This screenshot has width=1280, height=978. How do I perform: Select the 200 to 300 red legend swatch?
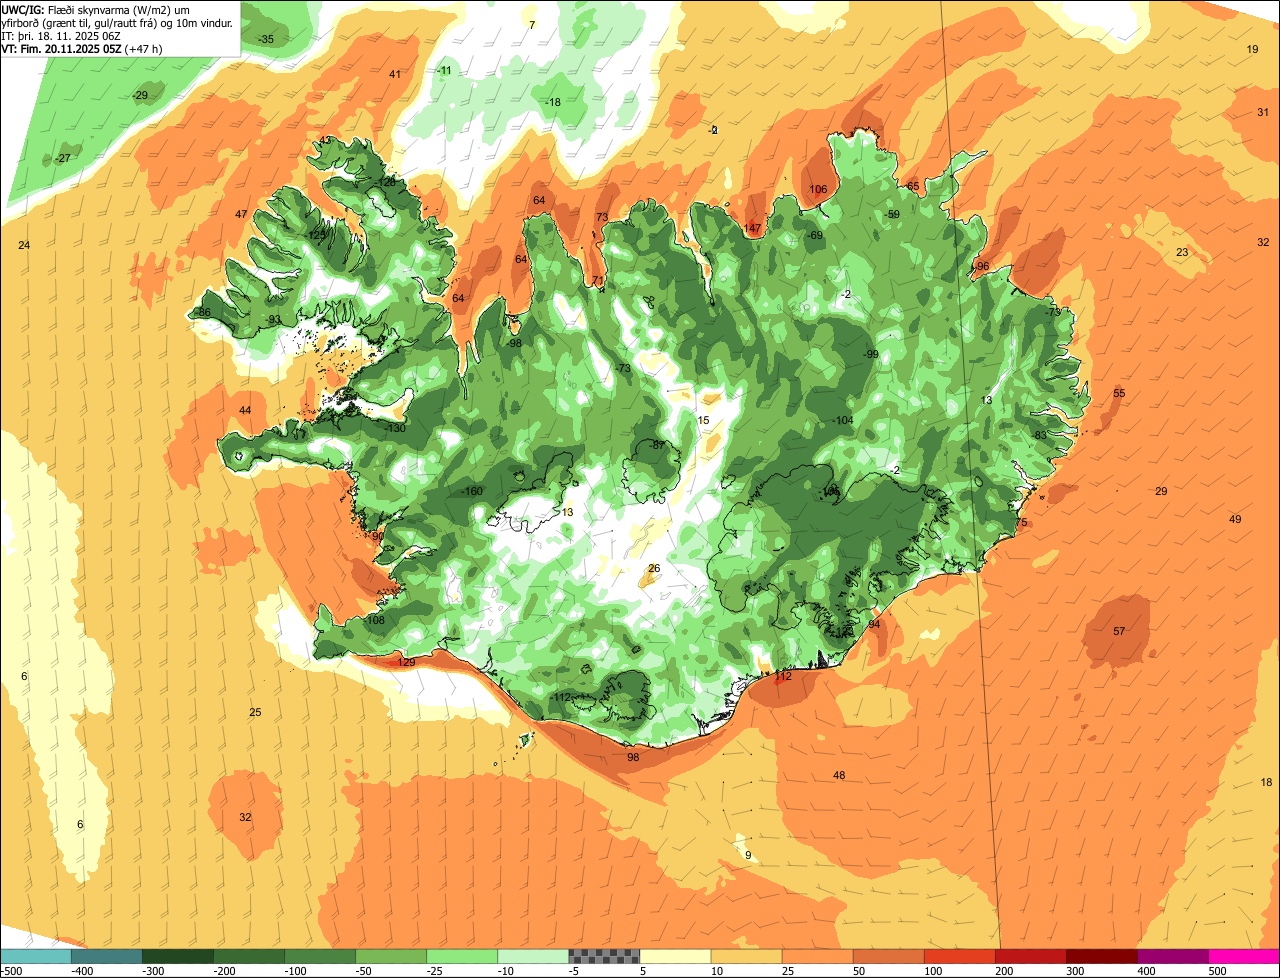[1030, 956]
